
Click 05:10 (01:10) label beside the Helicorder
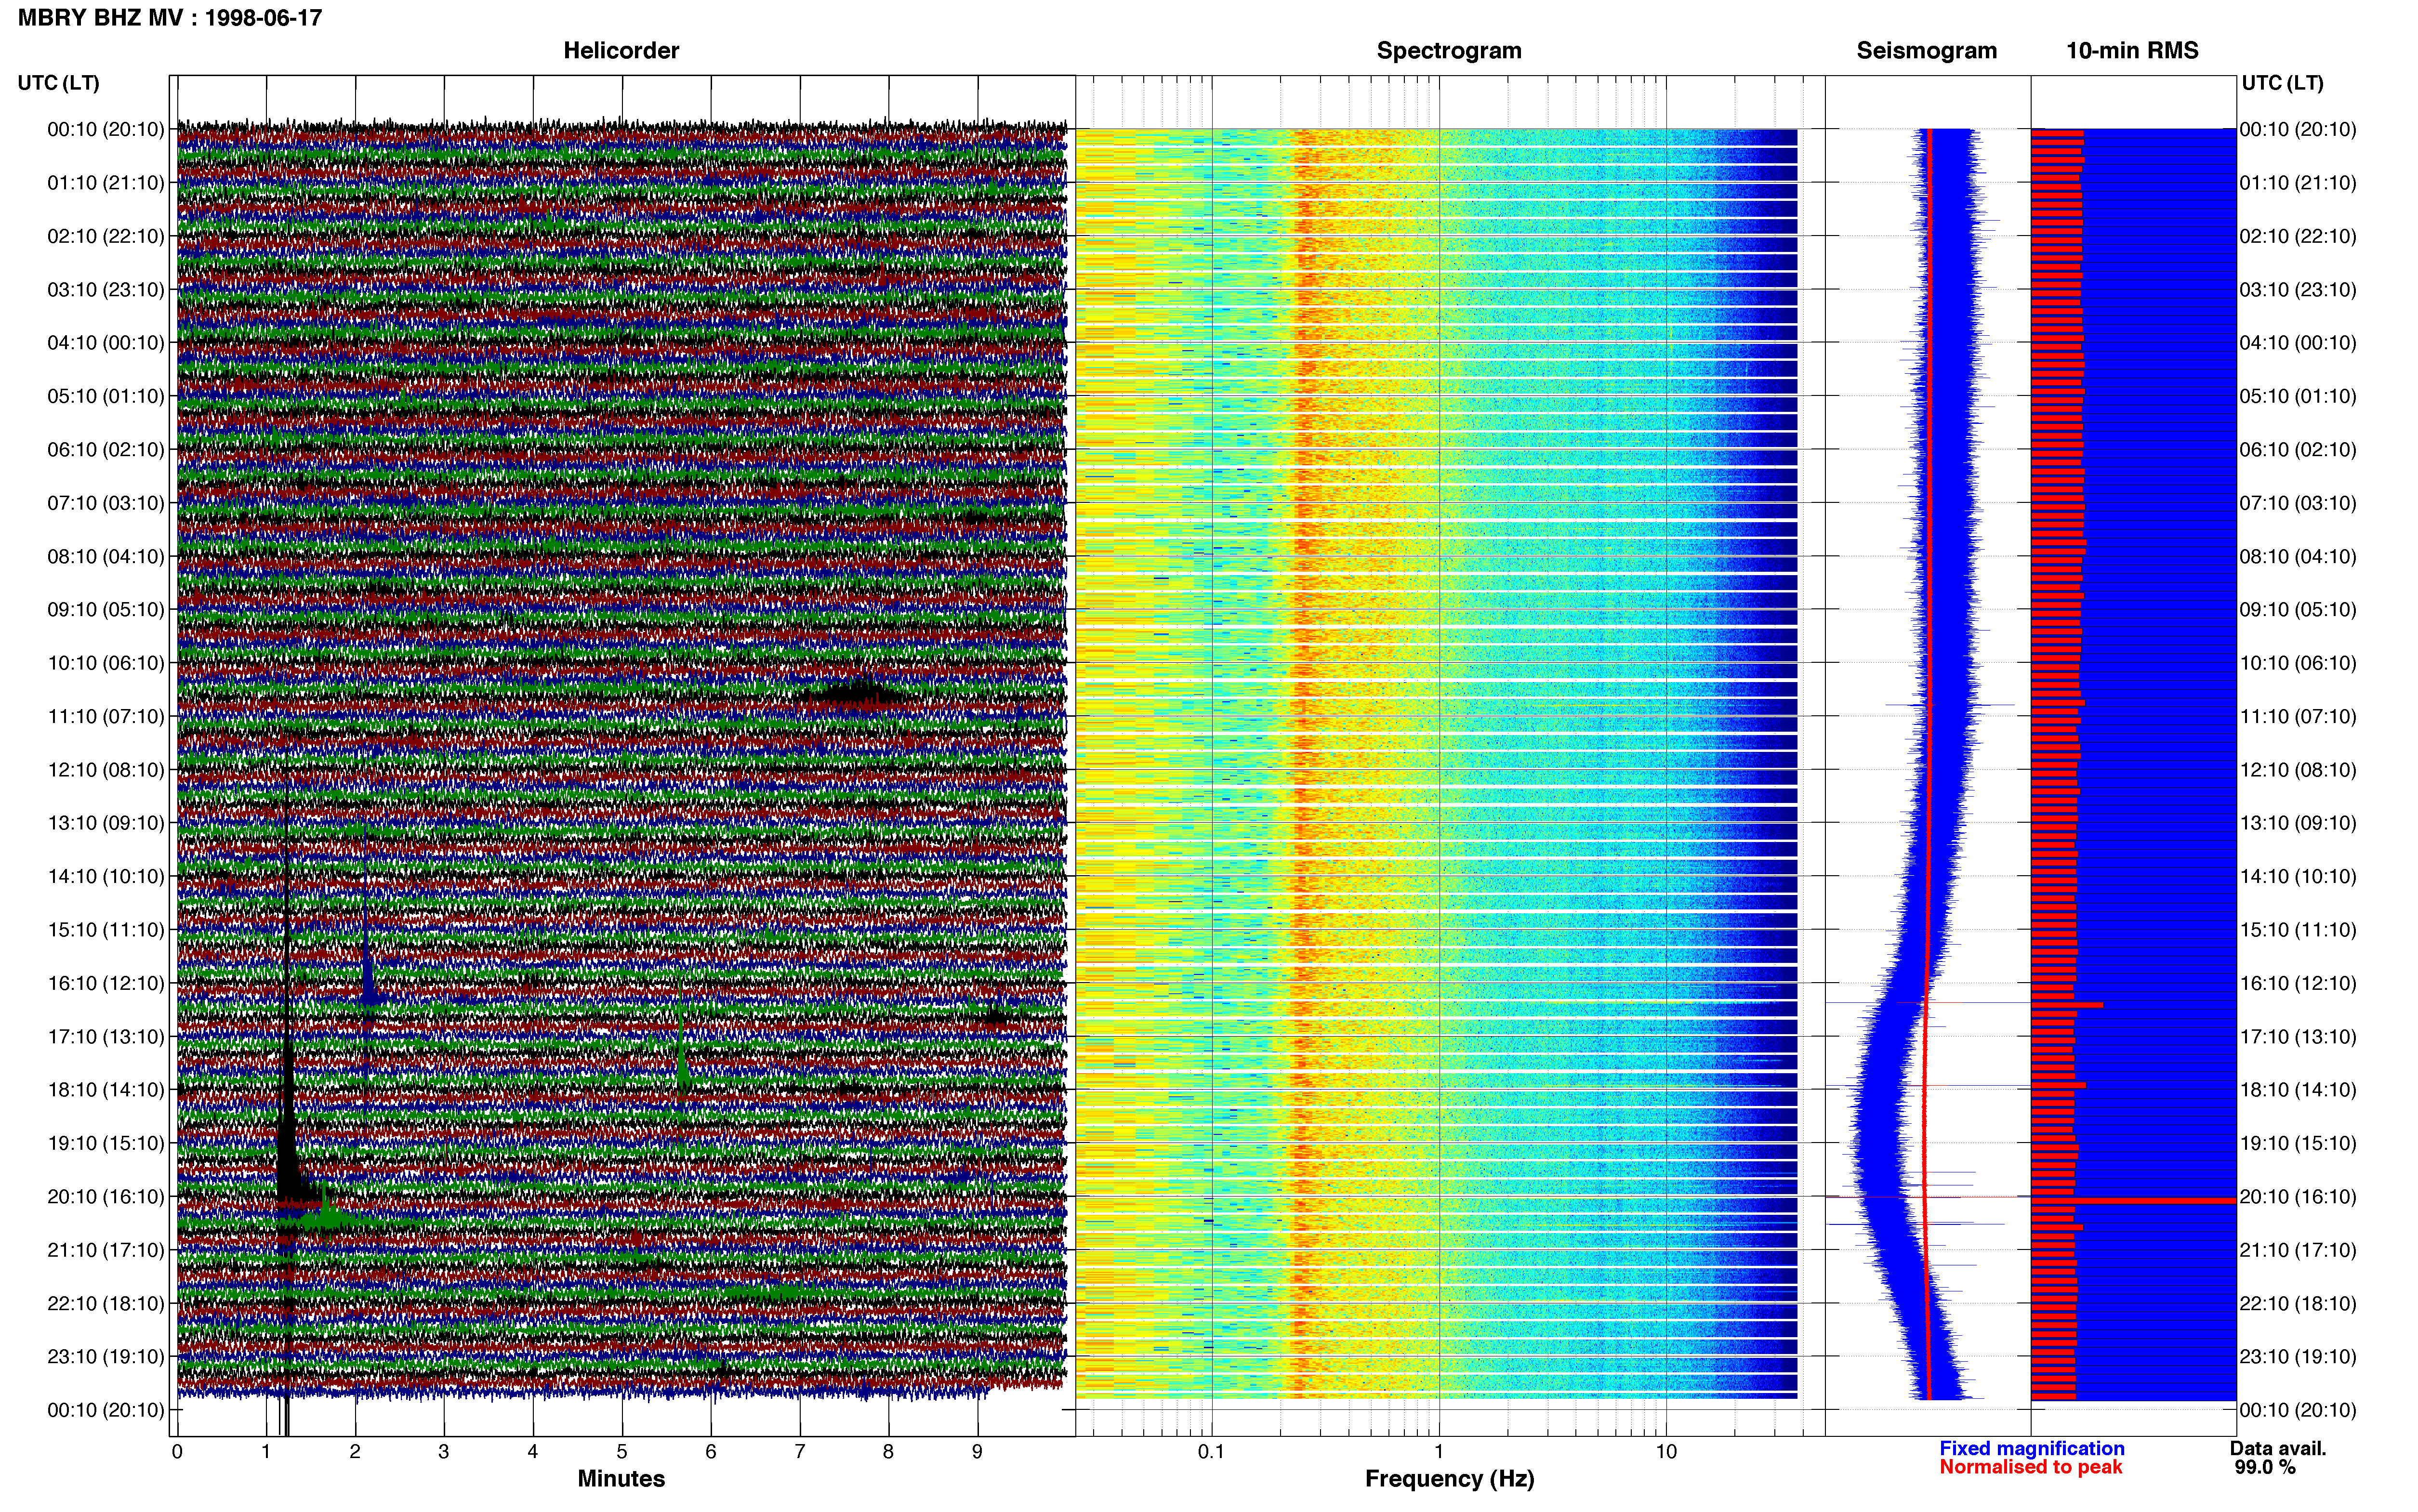coord(106,396)
